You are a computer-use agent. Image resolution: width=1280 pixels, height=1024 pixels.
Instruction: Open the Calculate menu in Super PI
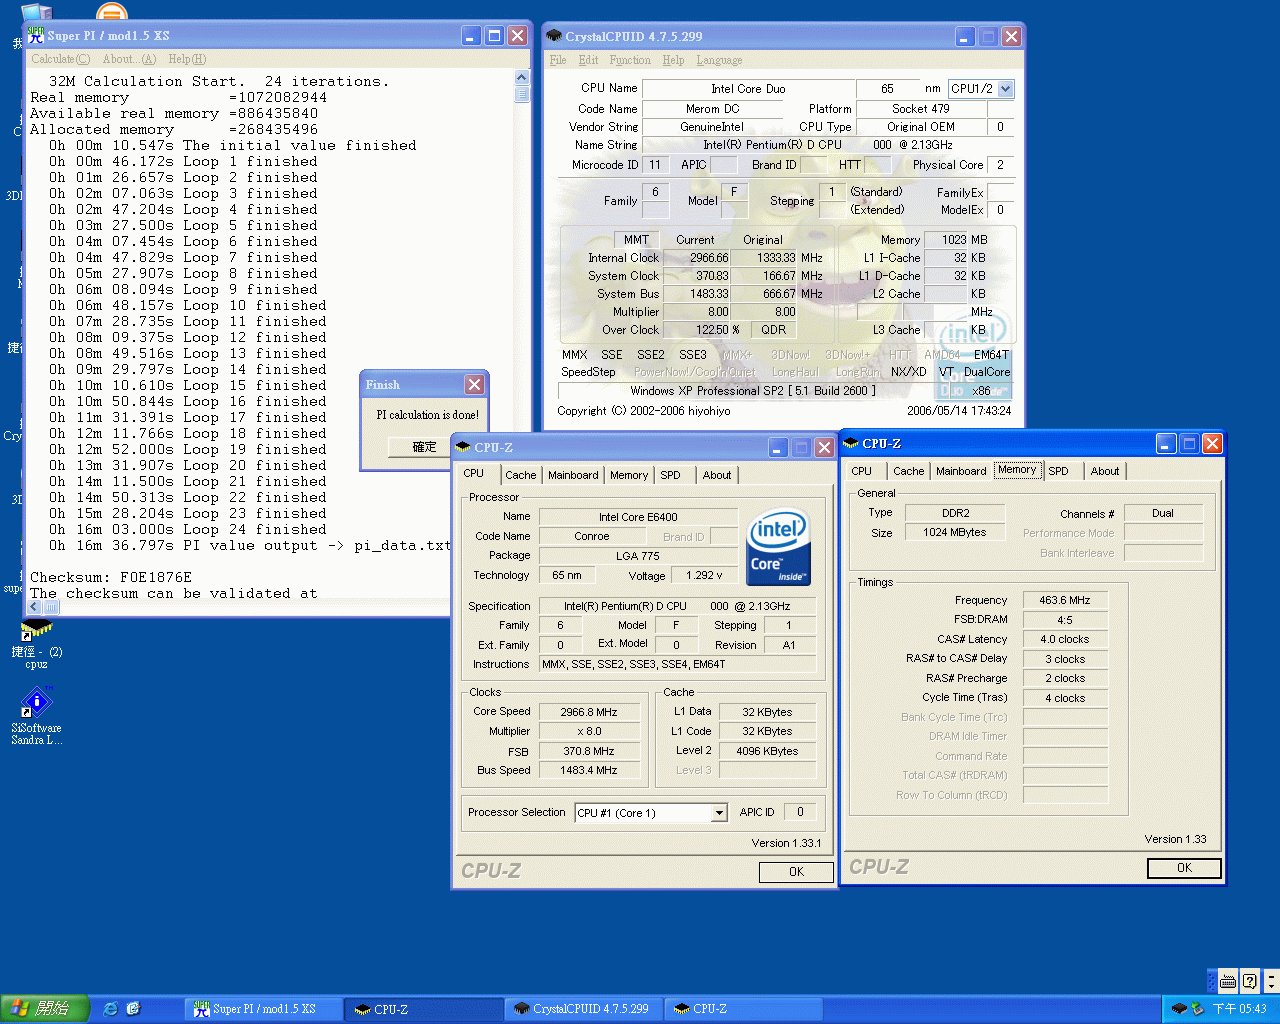click(x=60, y=59)
